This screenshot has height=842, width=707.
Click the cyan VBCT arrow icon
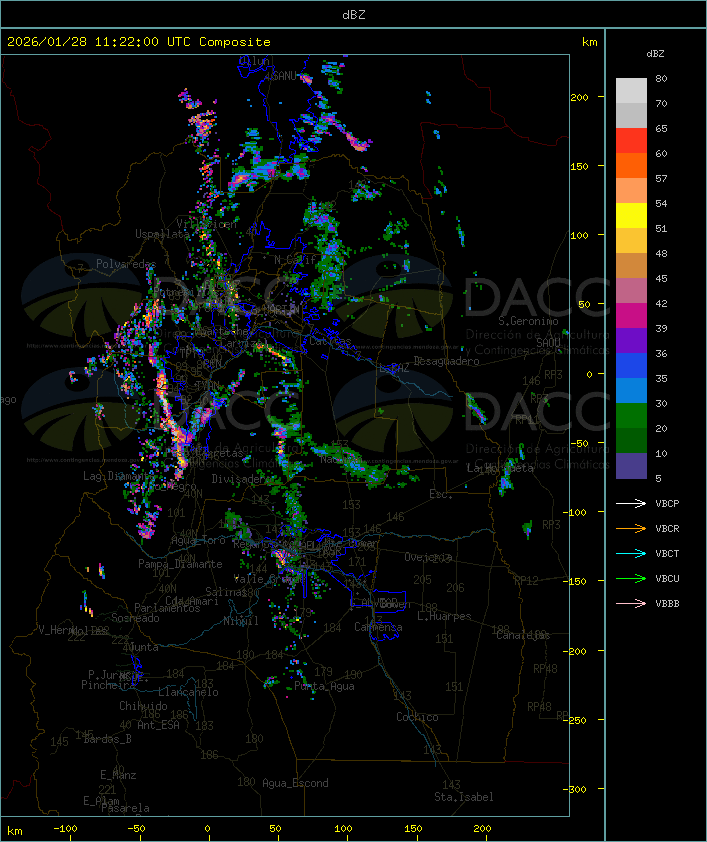[x=631, y=553]
